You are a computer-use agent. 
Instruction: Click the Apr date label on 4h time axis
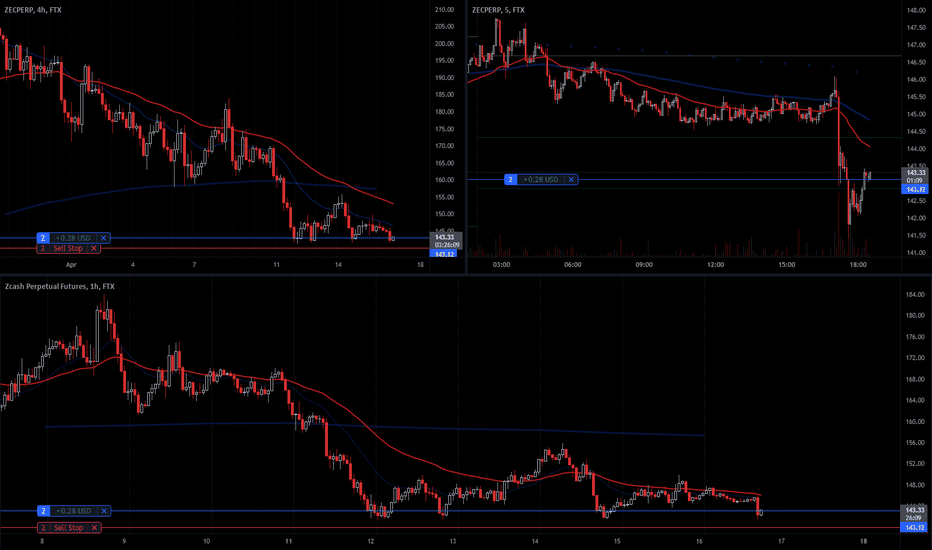pyautogui.click(x=71, y=265)
